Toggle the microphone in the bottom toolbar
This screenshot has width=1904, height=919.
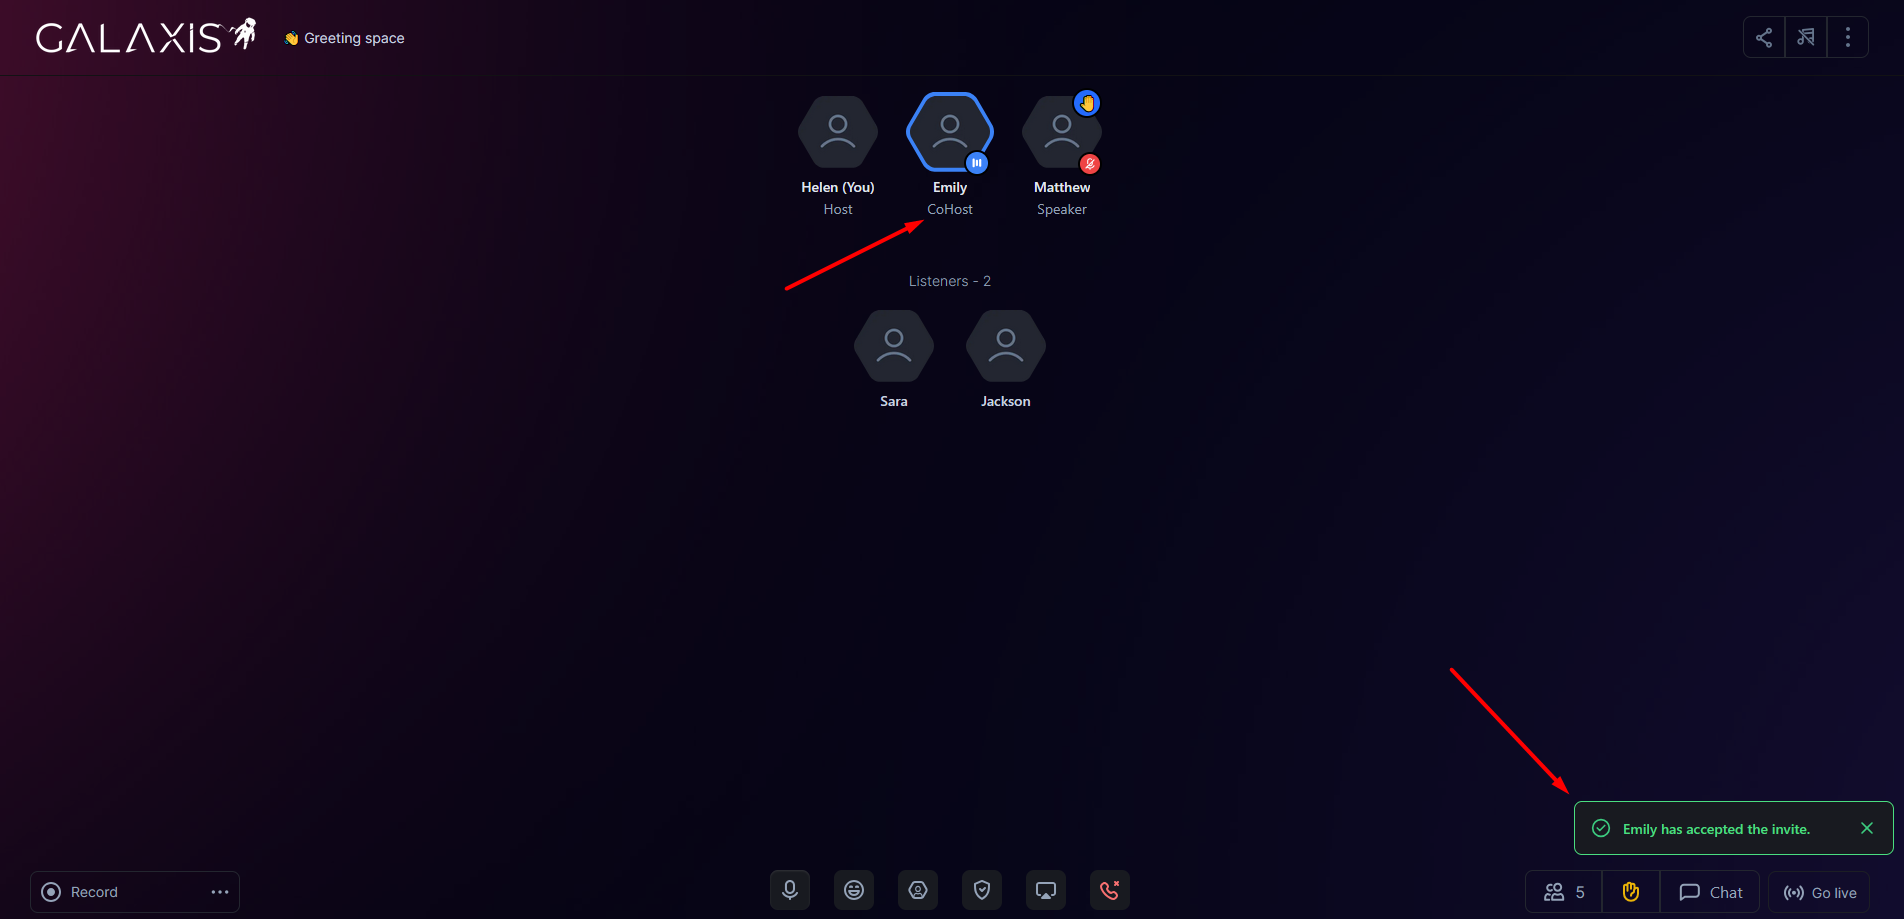(790, 890)
